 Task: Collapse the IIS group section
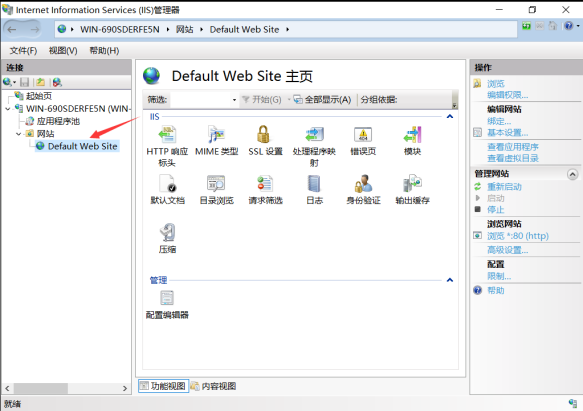pos(450,117)
